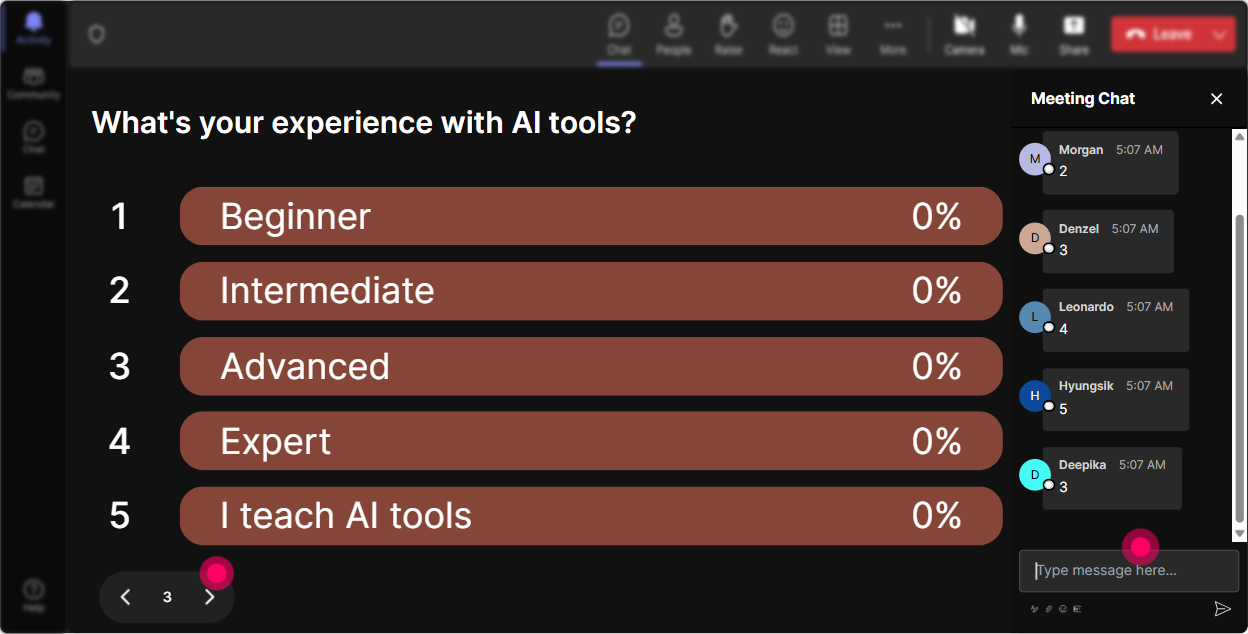Click the Leave meeting button
The width and height of the screenshot is (1248, 634).
[1160, 34]
